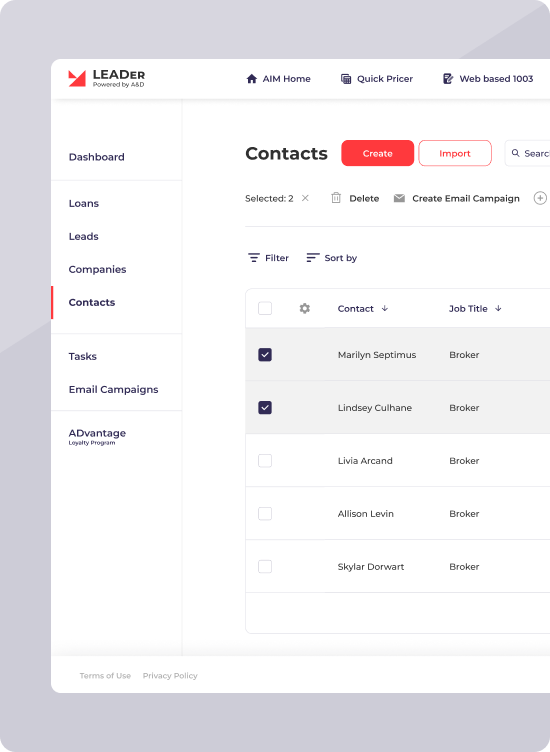Click the AIM Home link

click(x=279, y=79)
